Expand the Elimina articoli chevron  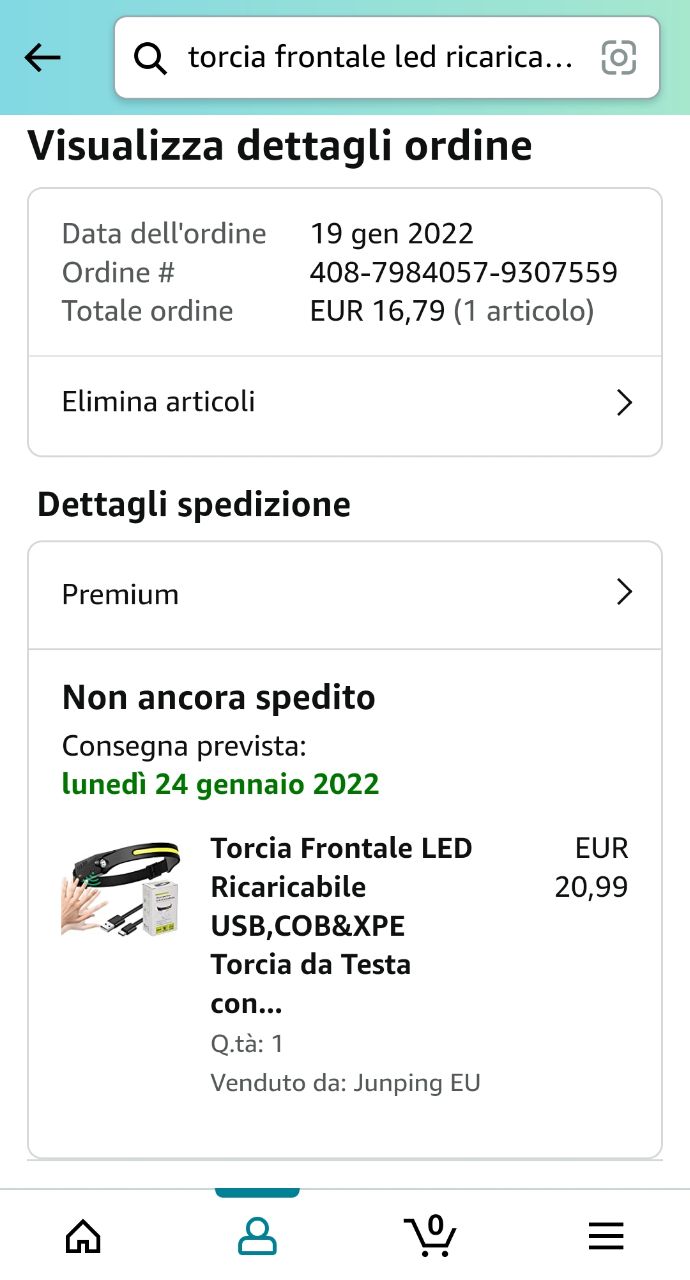(x=625, y=403)
